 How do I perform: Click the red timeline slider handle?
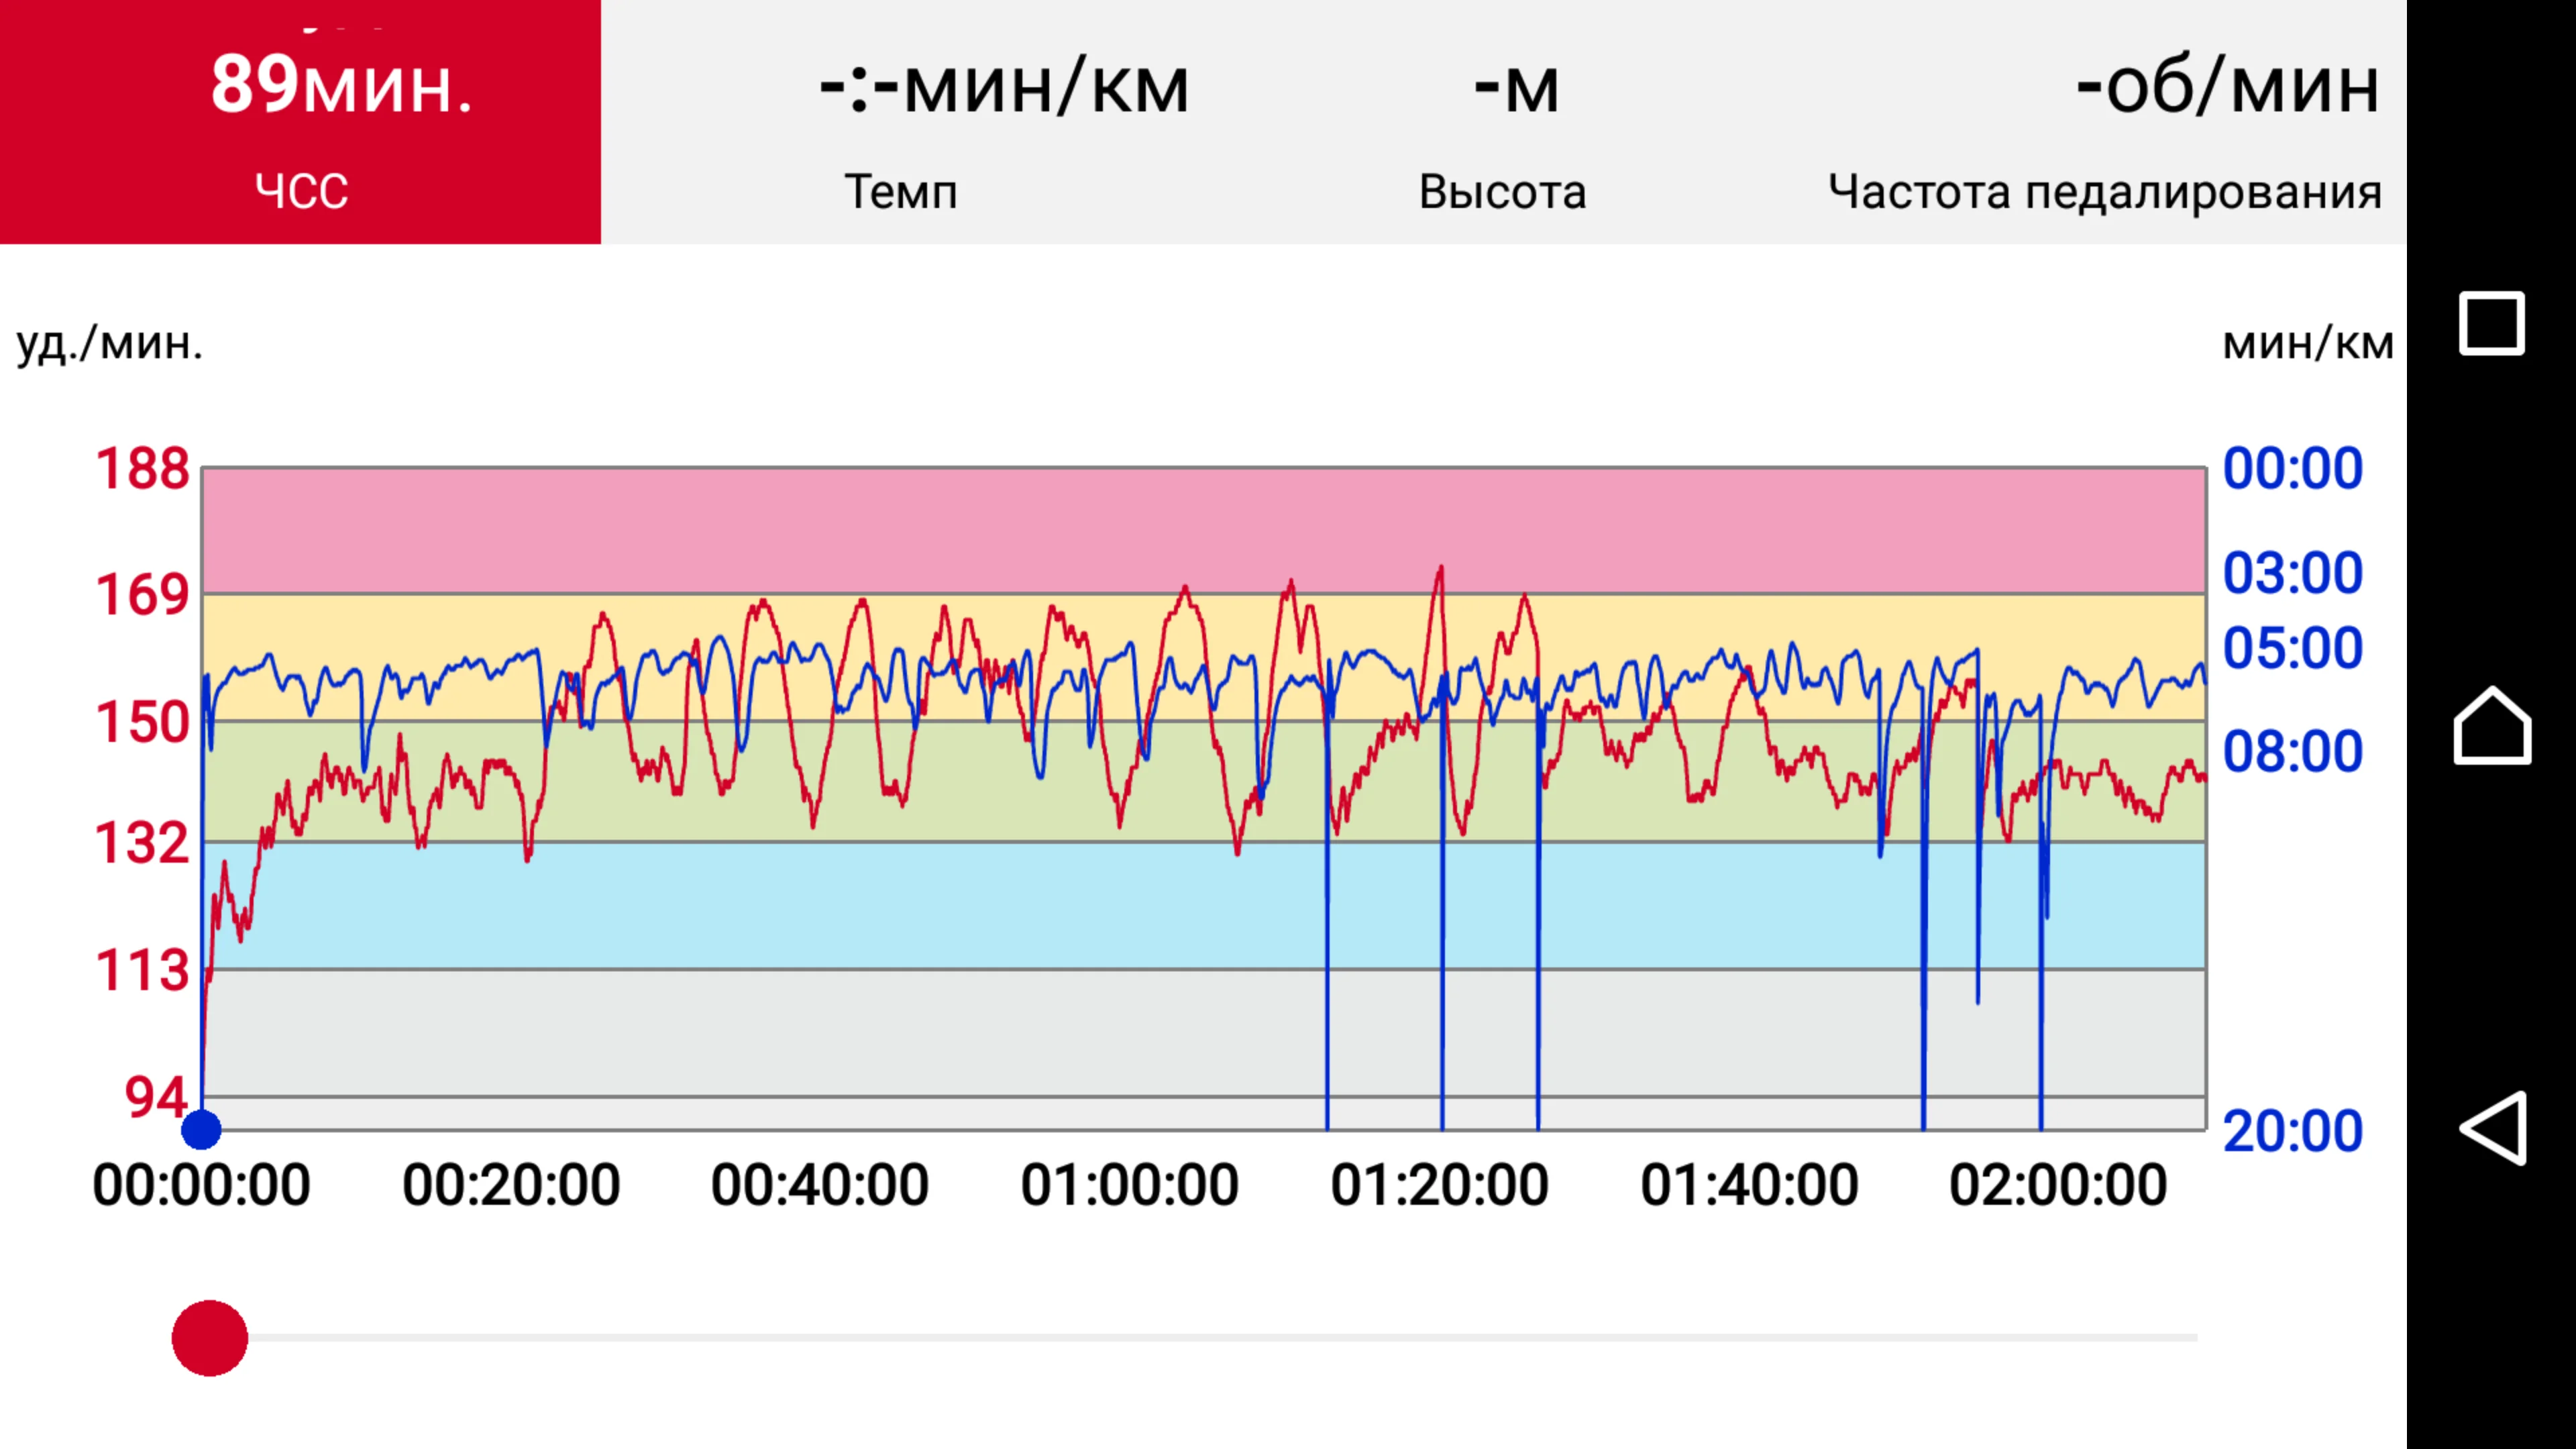[210, 1338]
